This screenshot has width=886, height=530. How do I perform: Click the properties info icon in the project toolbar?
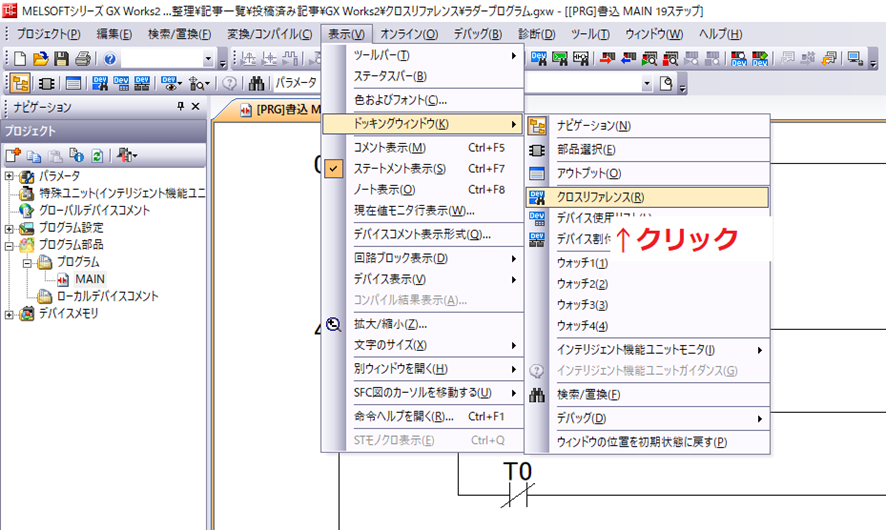click(76, 155)
